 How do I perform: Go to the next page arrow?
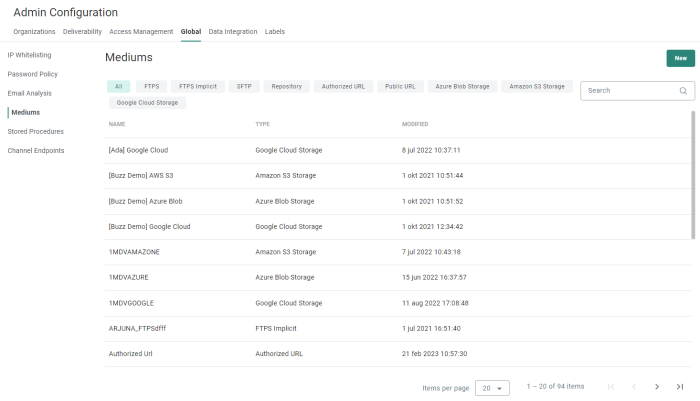tap(657, 387)
